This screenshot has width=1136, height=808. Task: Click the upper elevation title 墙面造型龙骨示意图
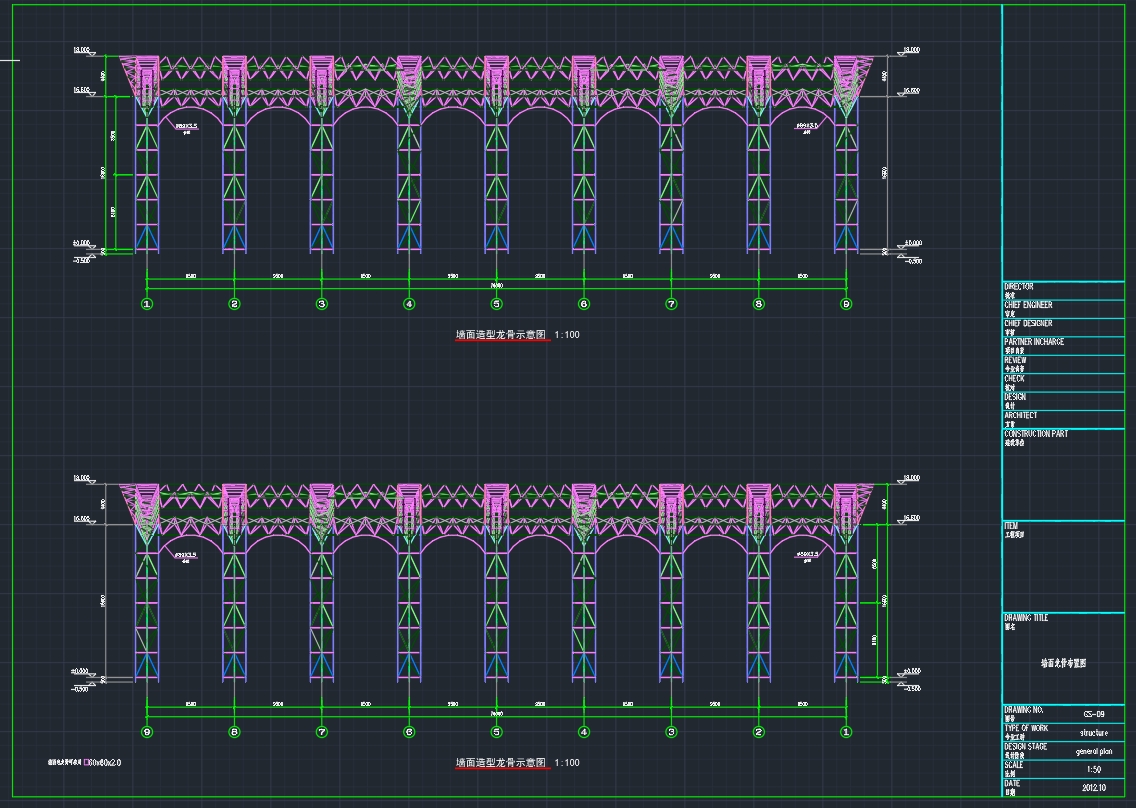pyautogui.click(x=501, y=335)
